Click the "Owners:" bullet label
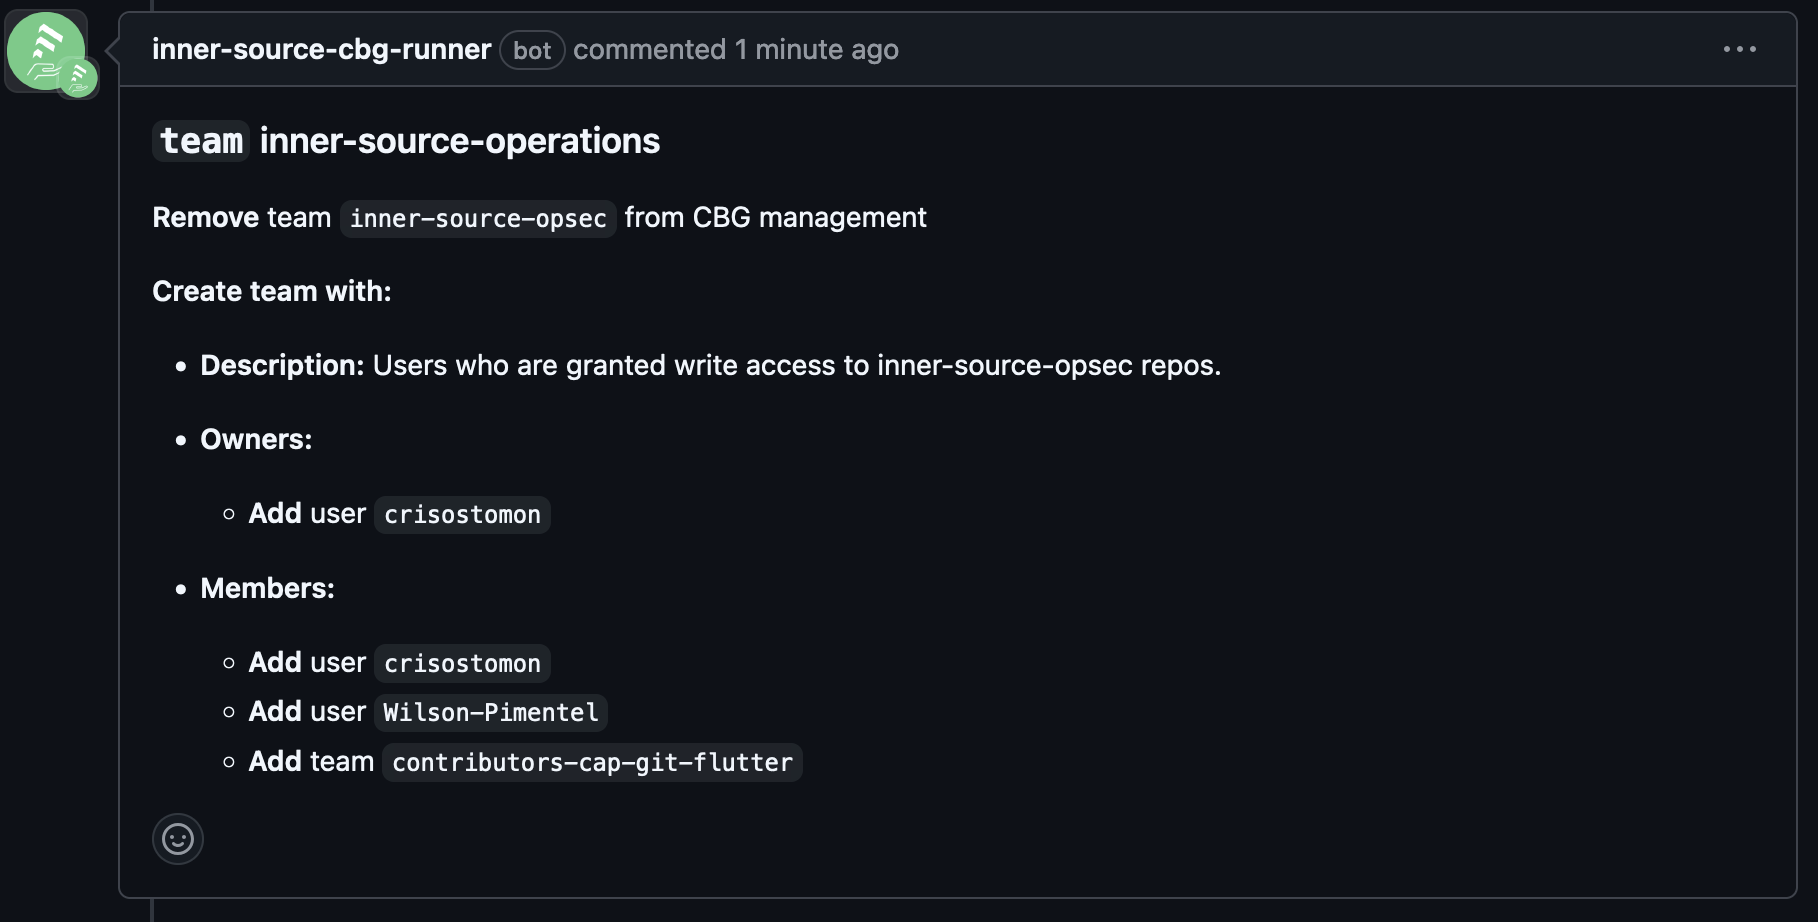 [256, 439]
